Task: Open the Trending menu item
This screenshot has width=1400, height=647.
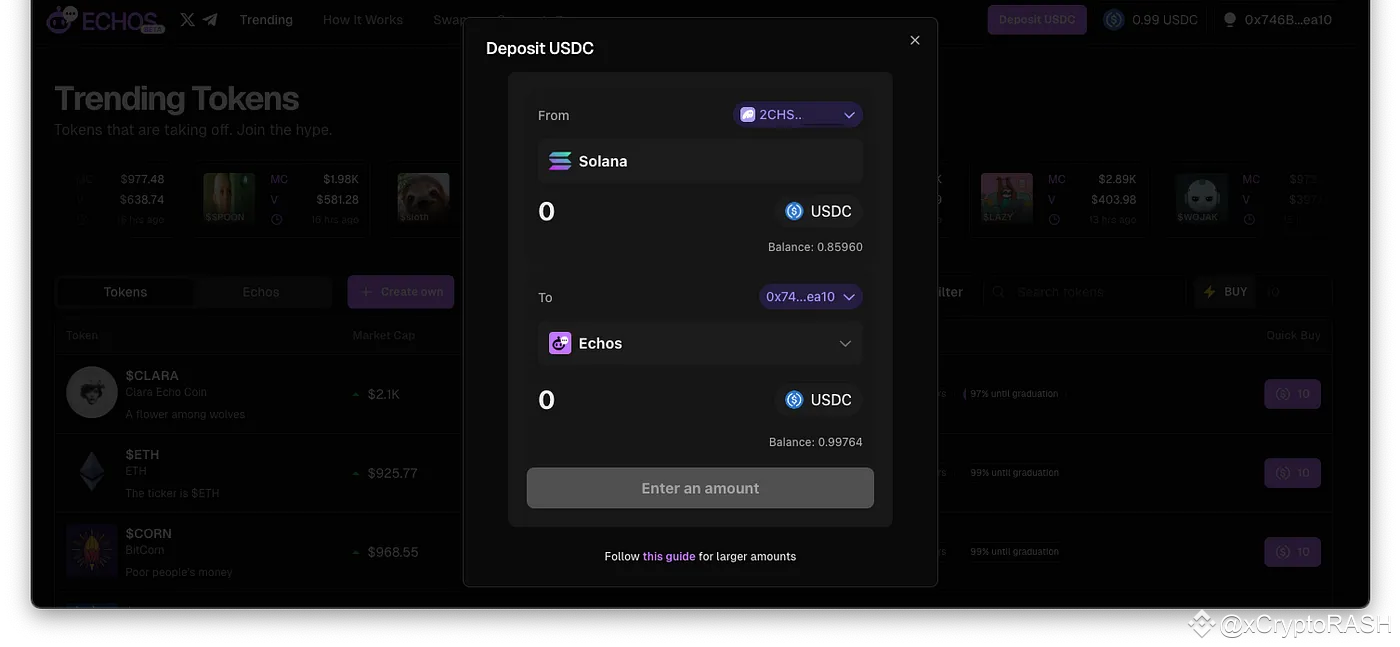Action: click(266, 20)
